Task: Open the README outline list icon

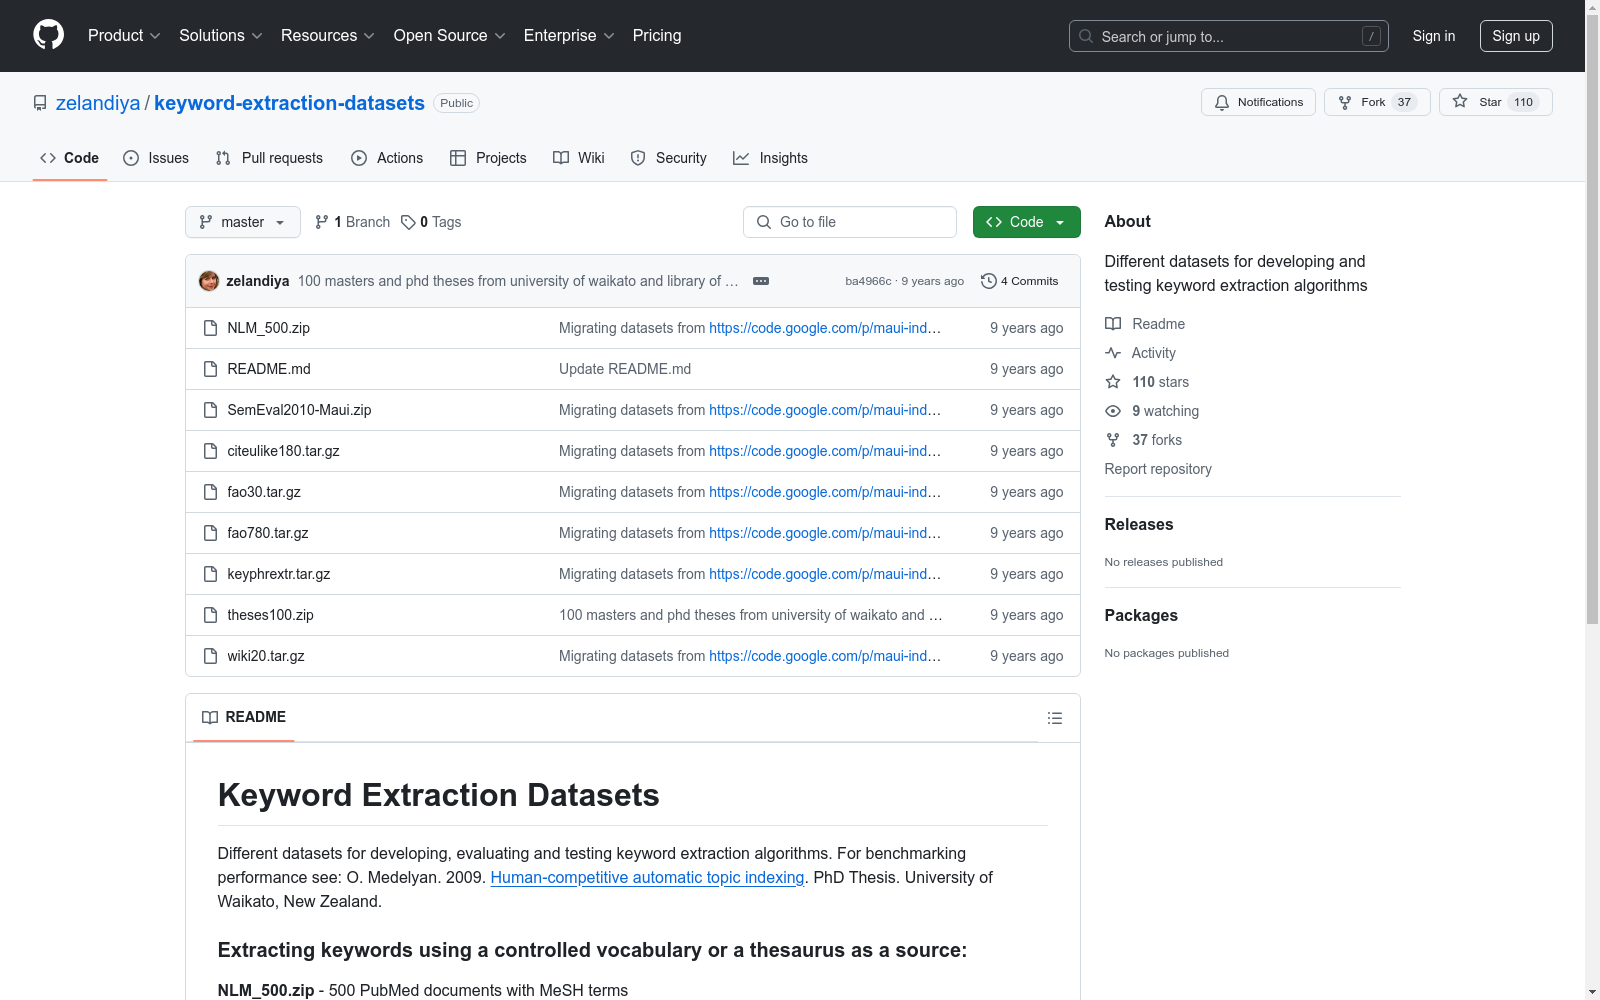Action: [1055, 718]
